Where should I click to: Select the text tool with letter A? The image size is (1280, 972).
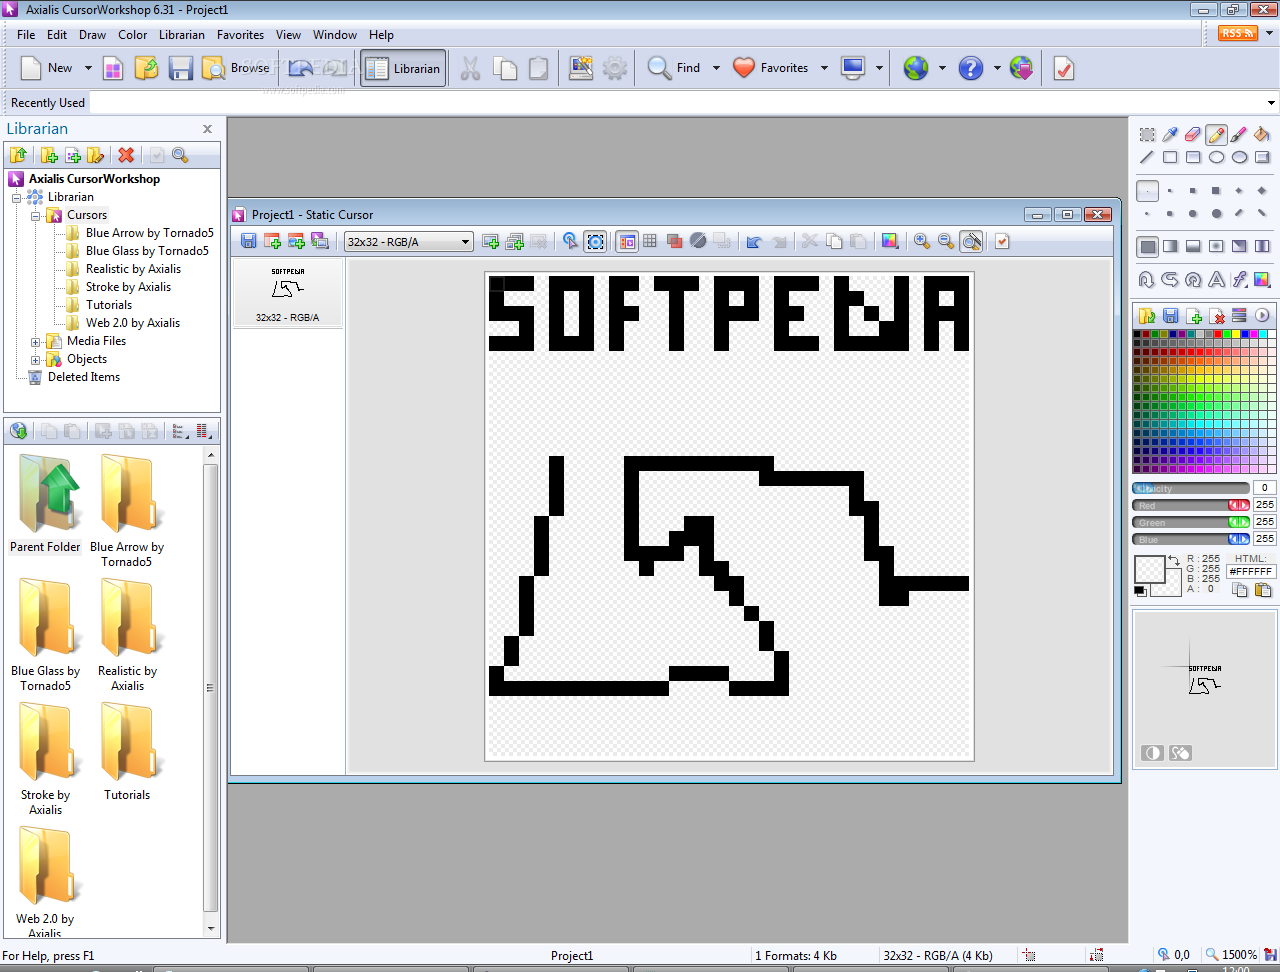coord(1216,280)
